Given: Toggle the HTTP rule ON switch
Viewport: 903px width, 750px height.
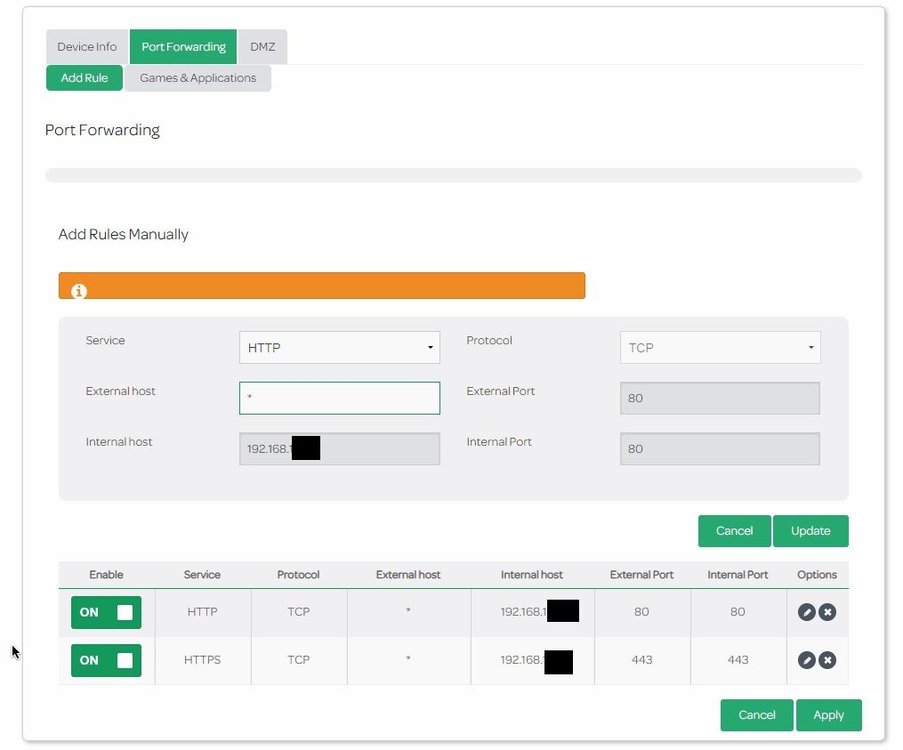Looking at the screenshot, I should pos(106,612).
